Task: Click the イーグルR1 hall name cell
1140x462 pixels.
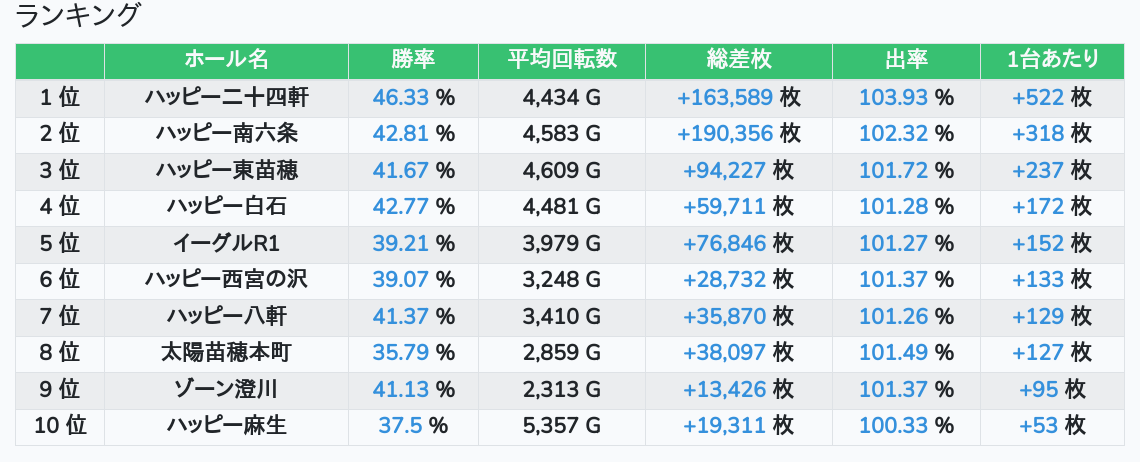Action: click(x=226, y=243)
